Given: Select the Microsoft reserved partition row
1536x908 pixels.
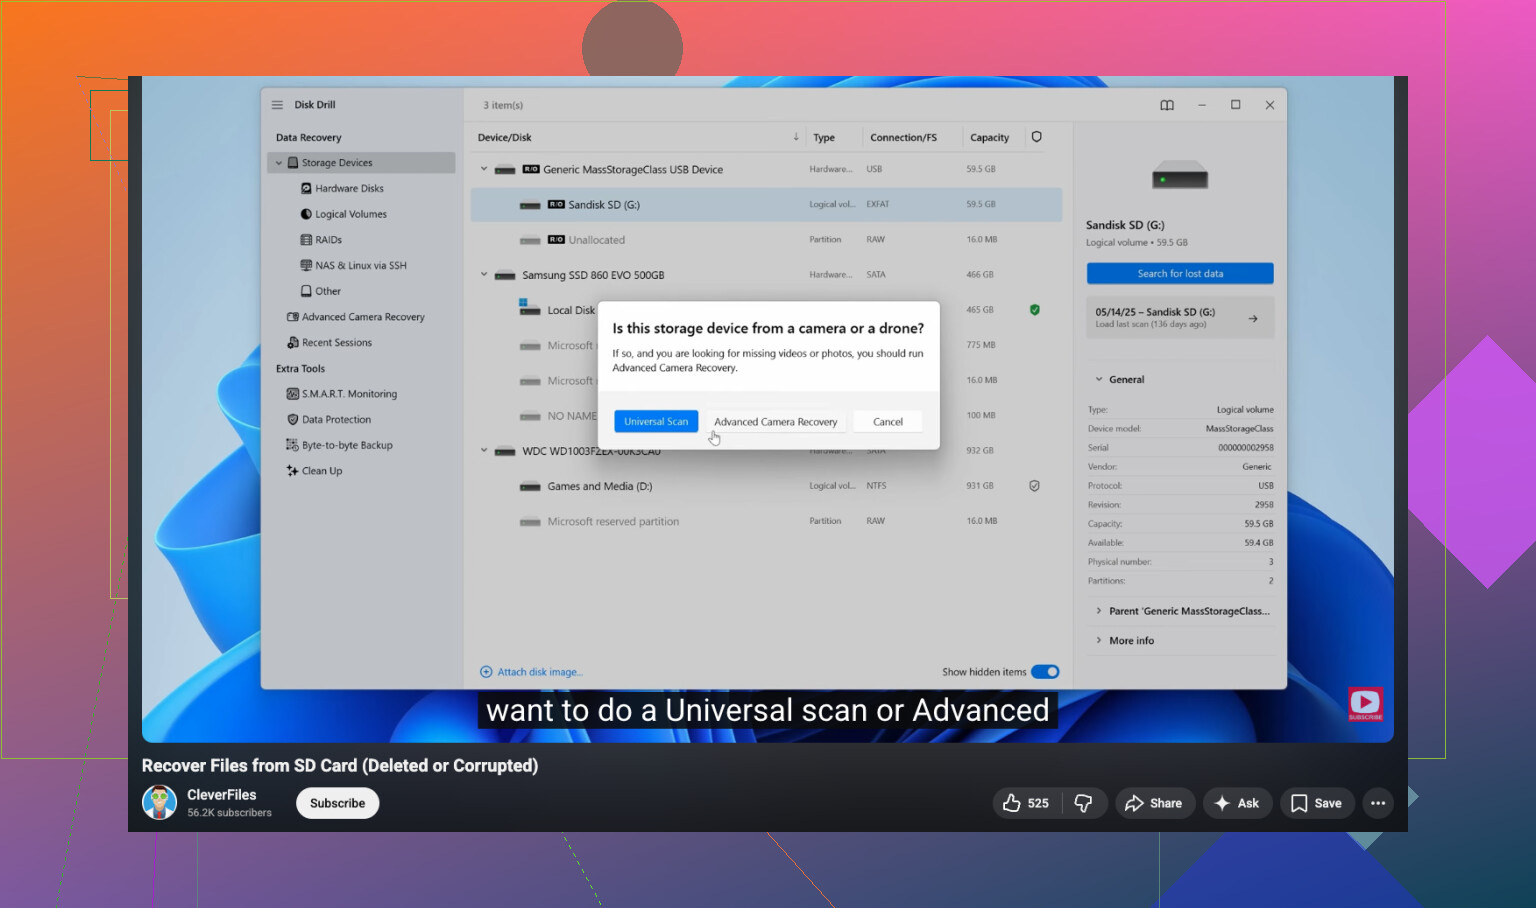Looking at the screenshot, I should click(x=766, y=521).
